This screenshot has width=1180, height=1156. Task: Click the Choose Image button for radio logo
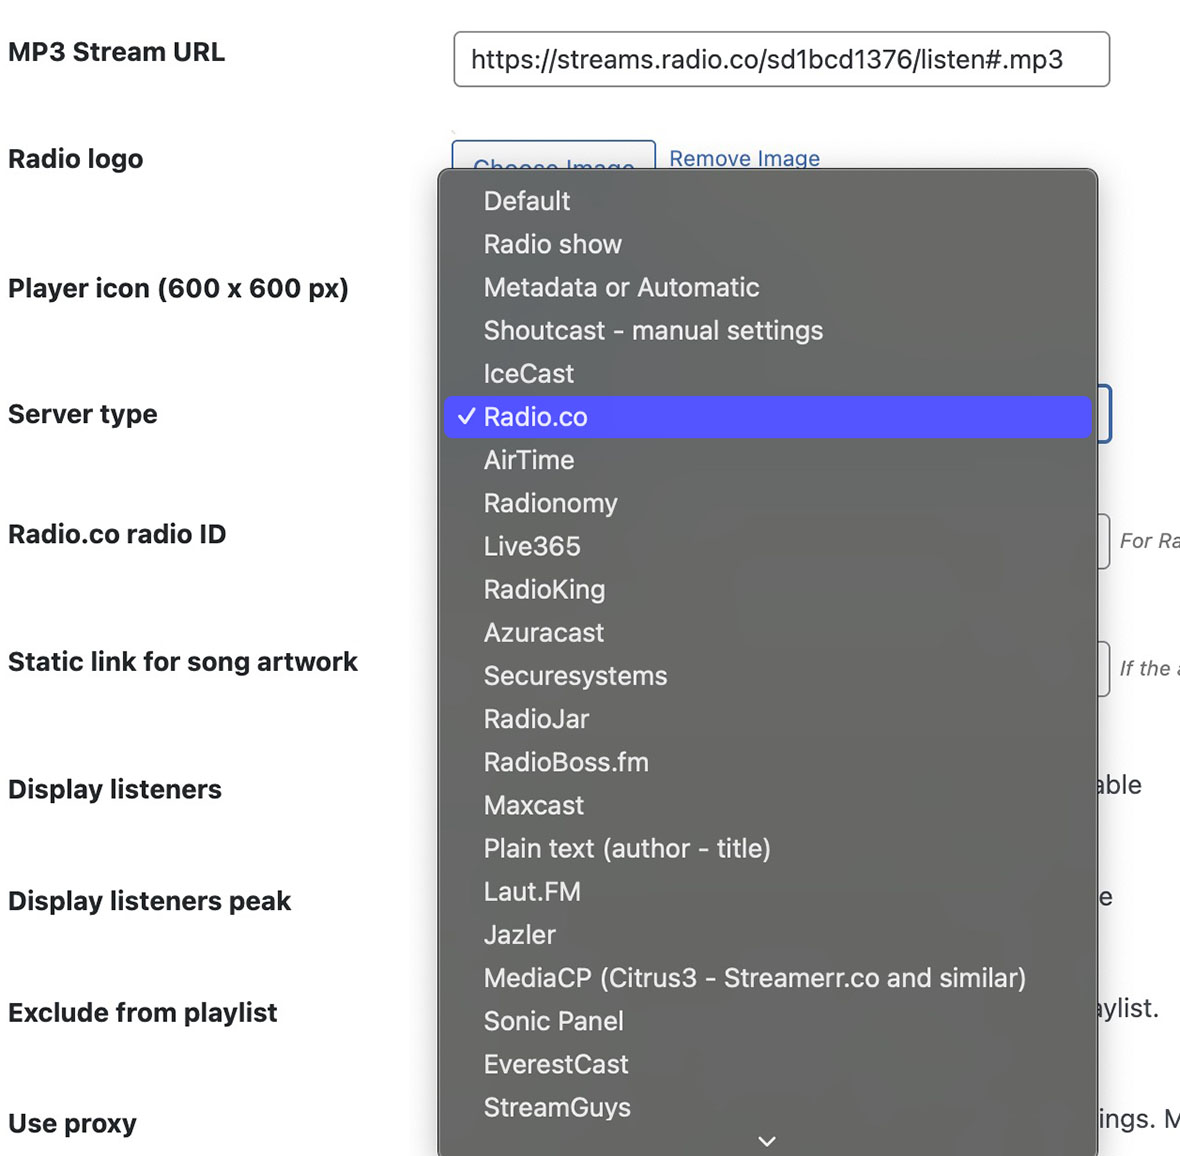click(x=554, y=165)
